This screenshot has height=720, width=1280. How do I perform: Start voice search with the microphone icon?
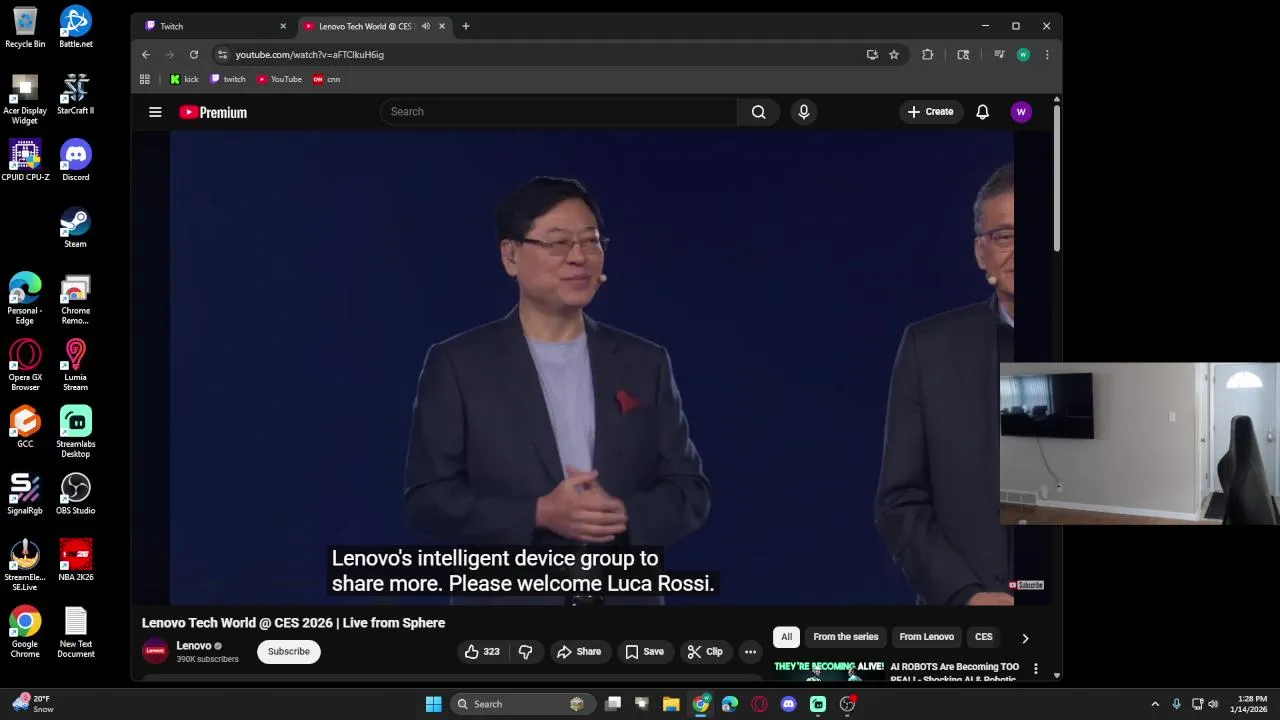803,112
